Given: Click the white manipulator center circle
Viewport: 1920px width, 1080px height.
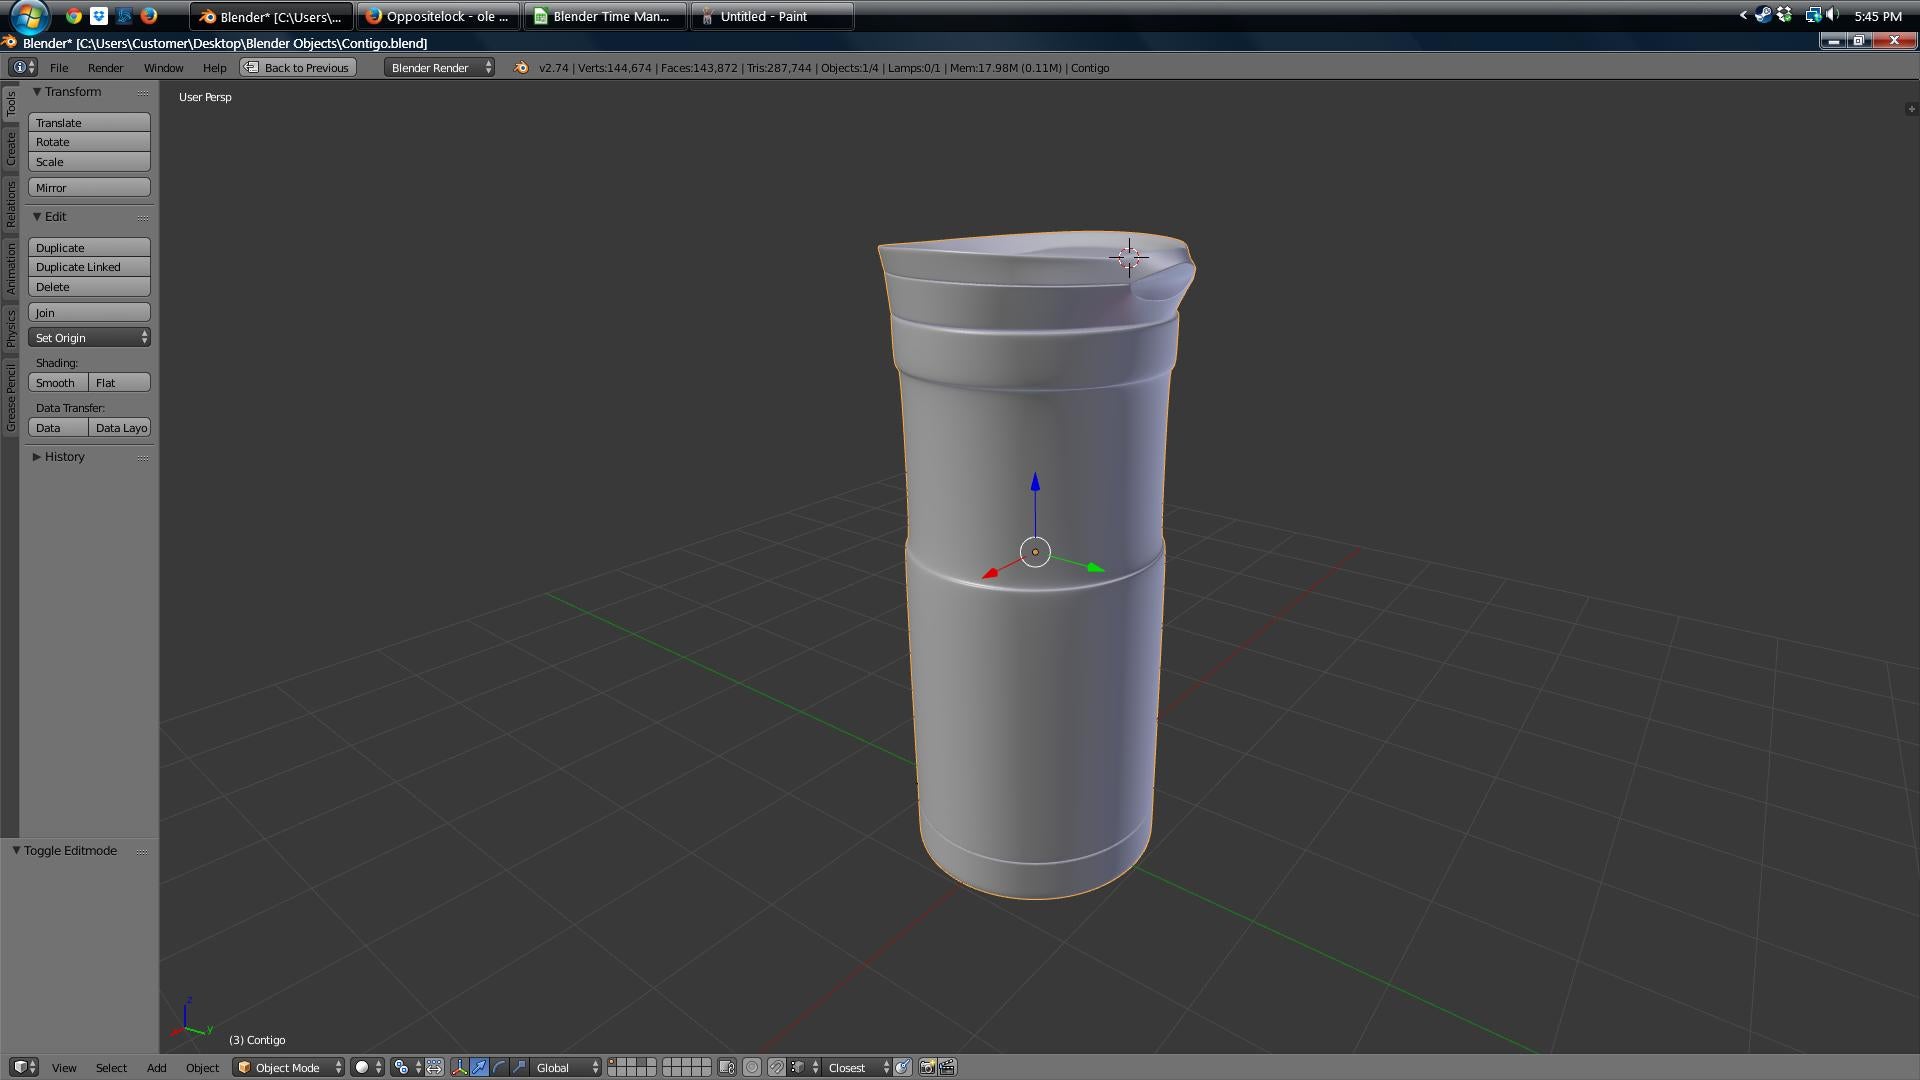Looking at the screenshot, I should (1035, 552).
